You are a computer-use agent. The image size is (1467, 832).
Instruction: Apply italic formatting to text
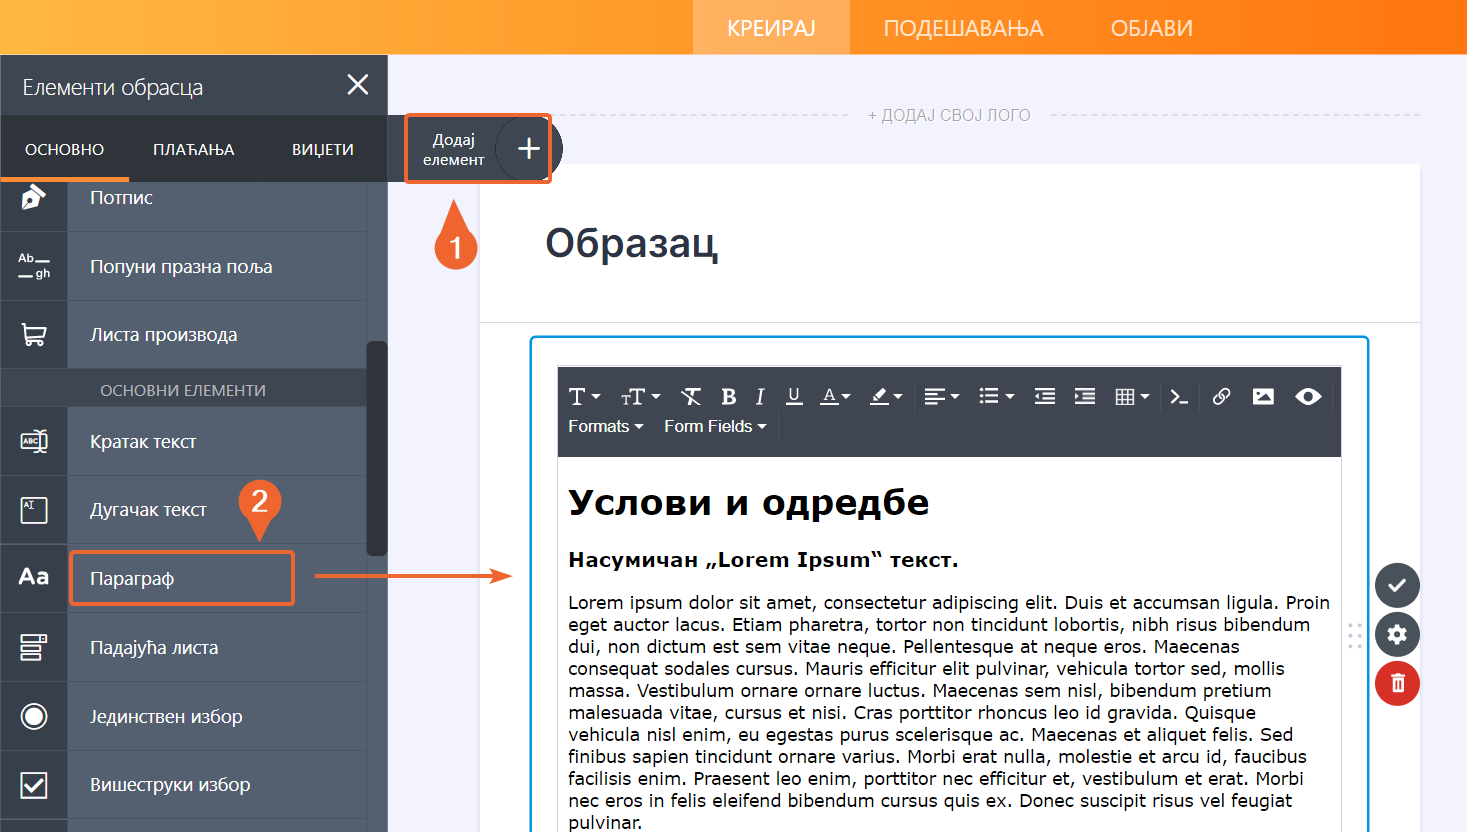point(760,397)
